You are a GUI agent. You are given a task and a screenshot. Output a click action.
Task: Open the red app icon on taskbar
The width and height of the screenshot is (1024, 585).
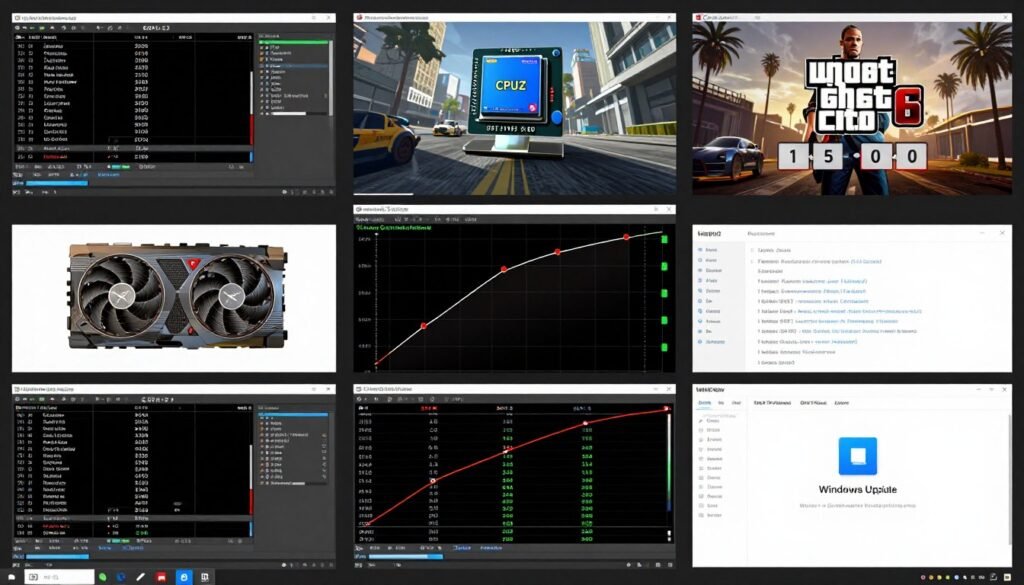161,577
